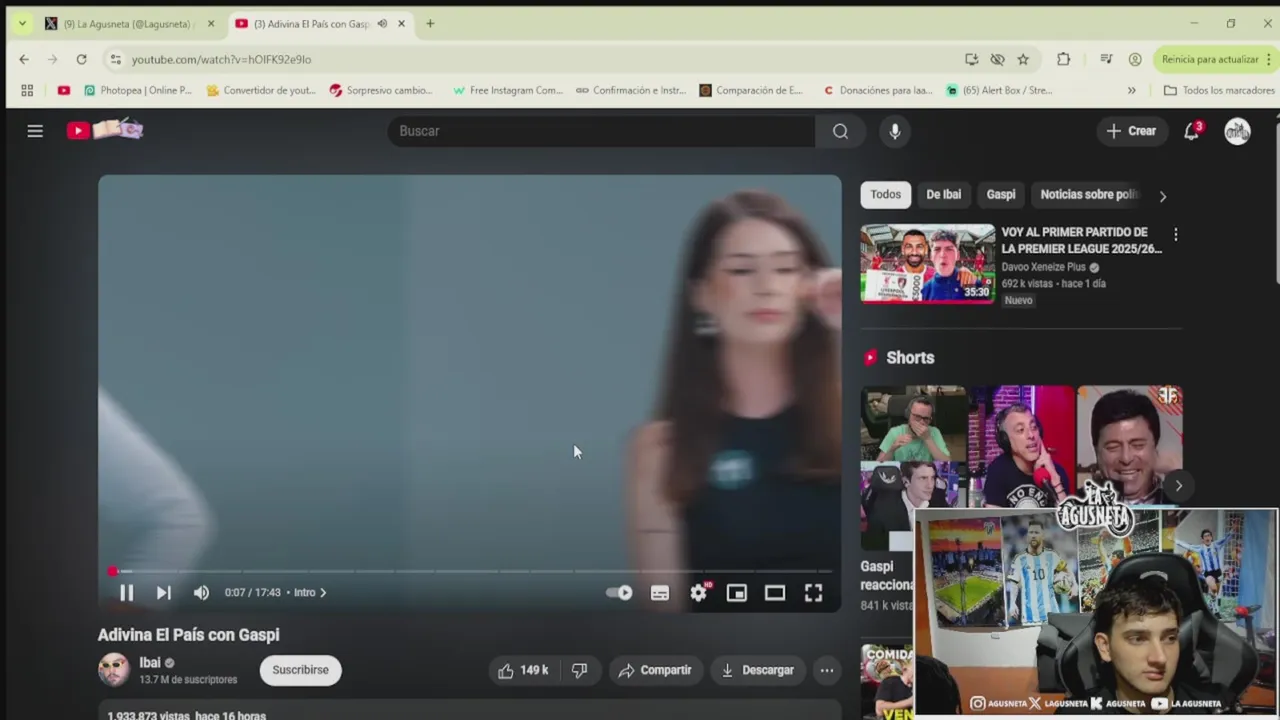
Task: Start voice search with microphone
Action: tap(895, 131)
